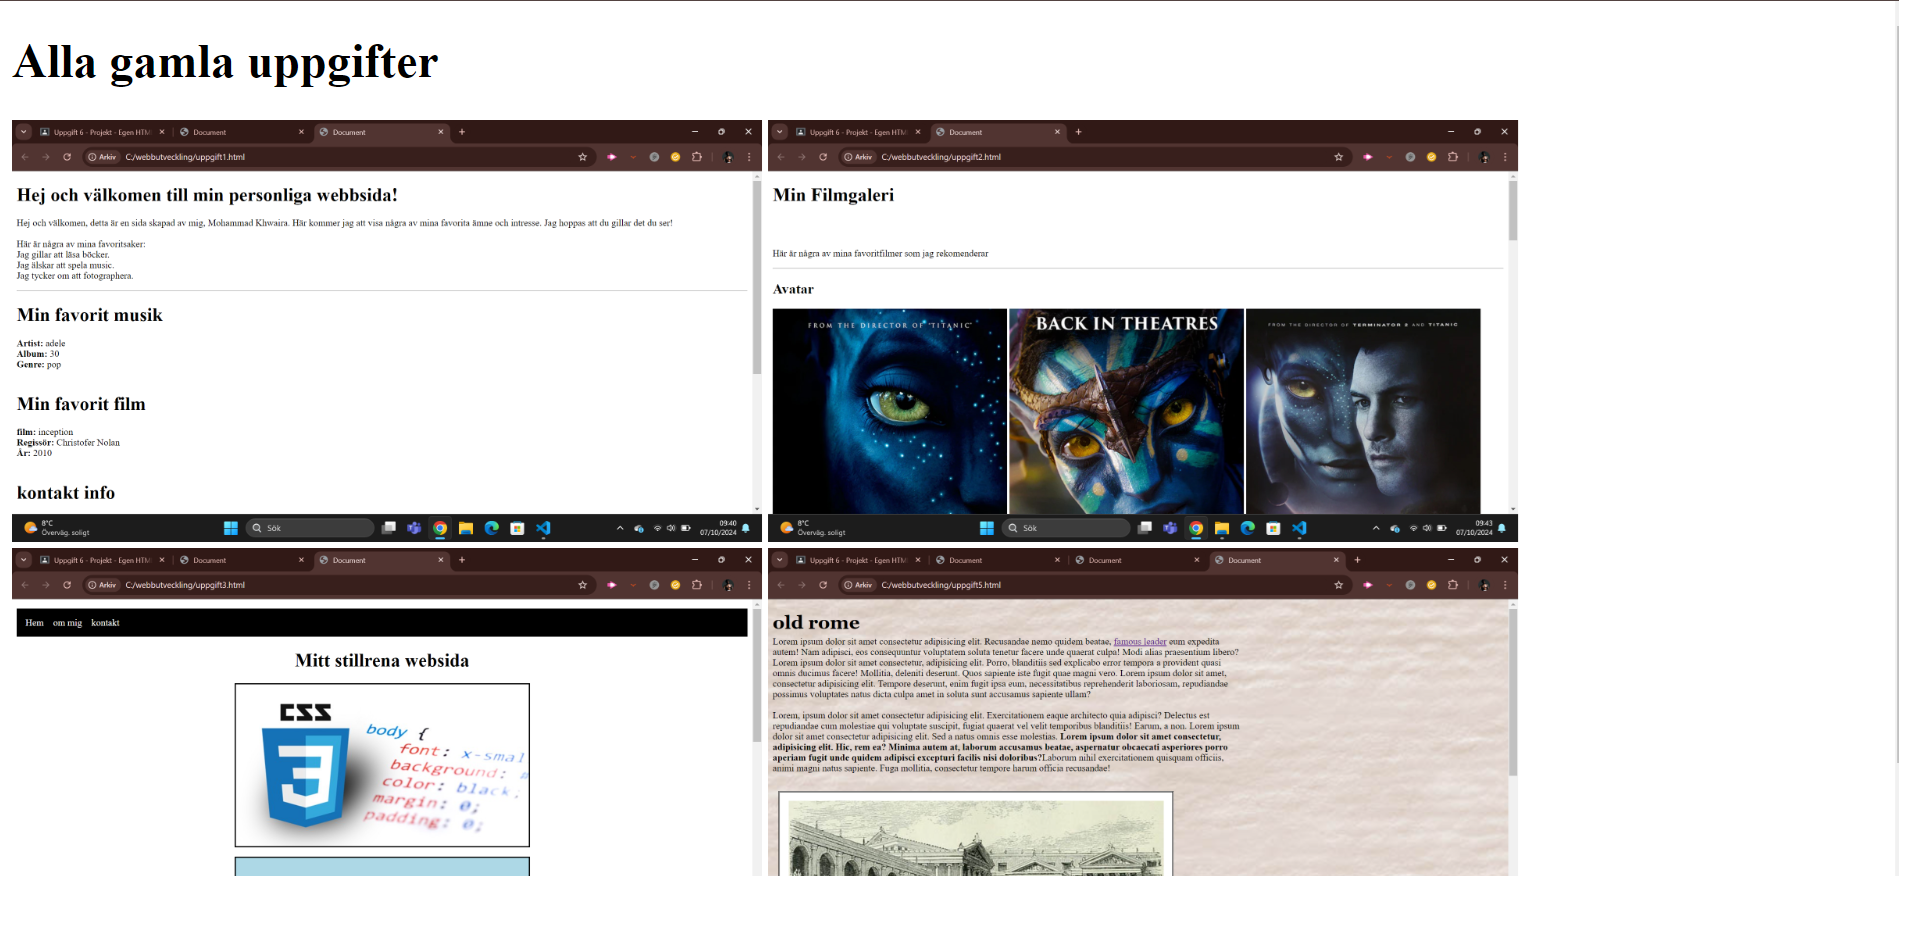Click reload in the uppgift5.html browser window
Viewport: 1914px width, 950px height.
point(823,585)
